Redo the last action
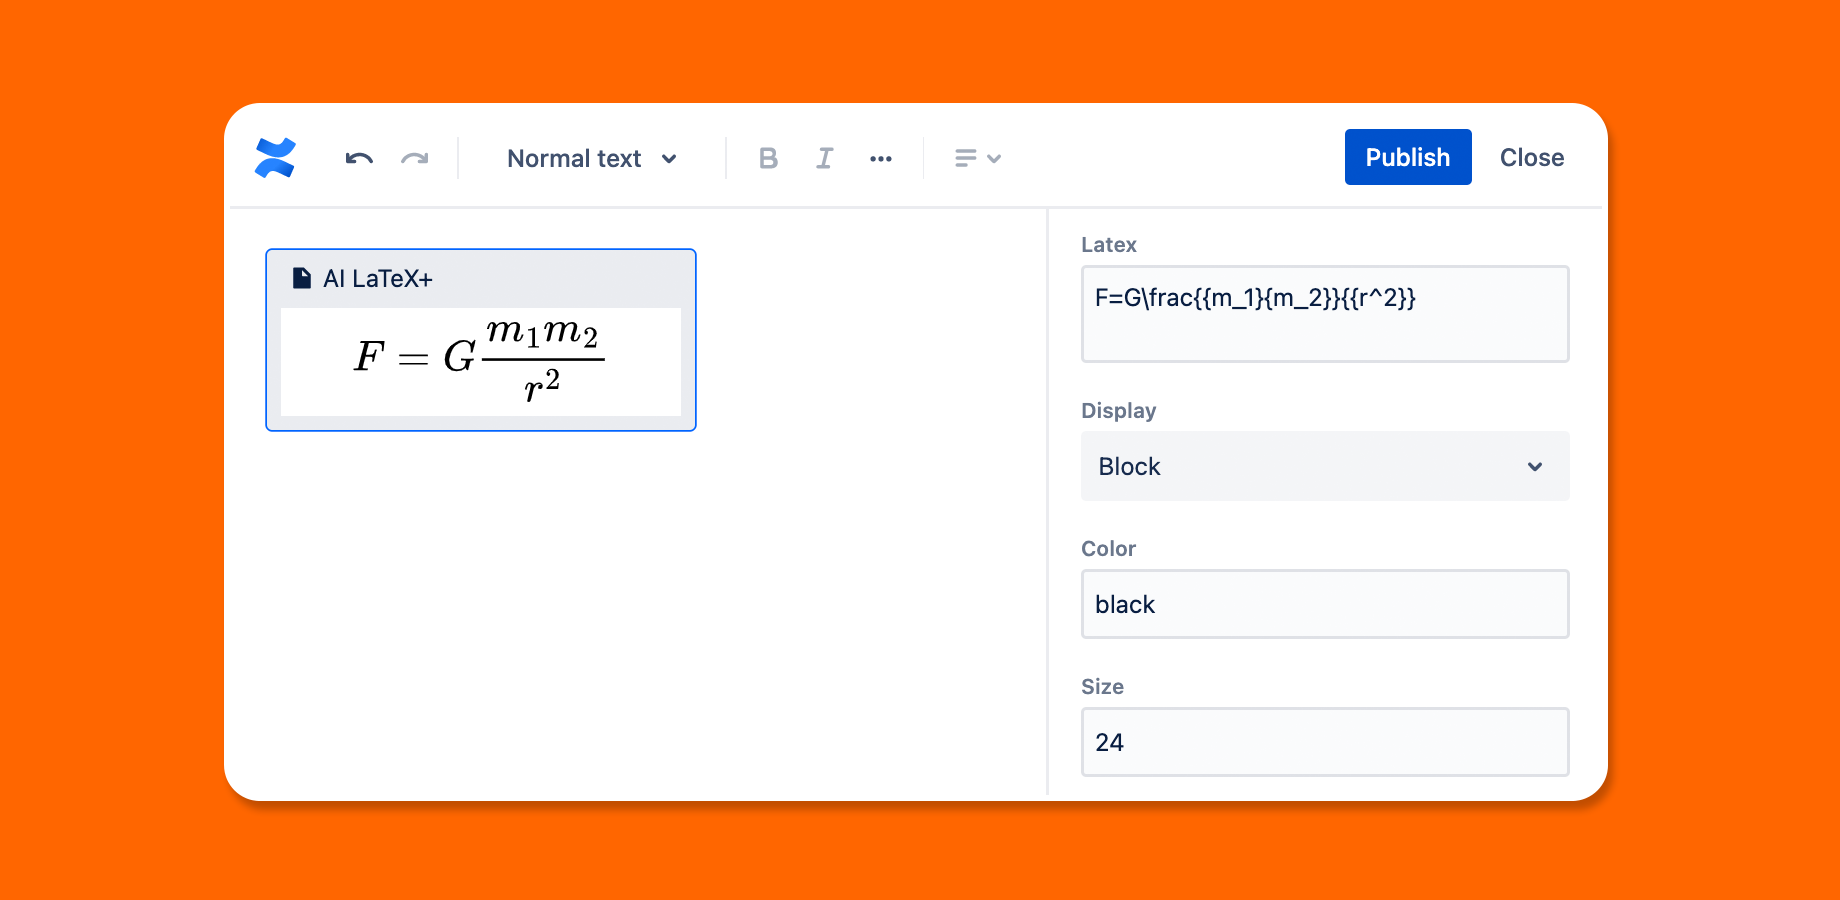Screen dimensions: 1840x900 (415, 158)
